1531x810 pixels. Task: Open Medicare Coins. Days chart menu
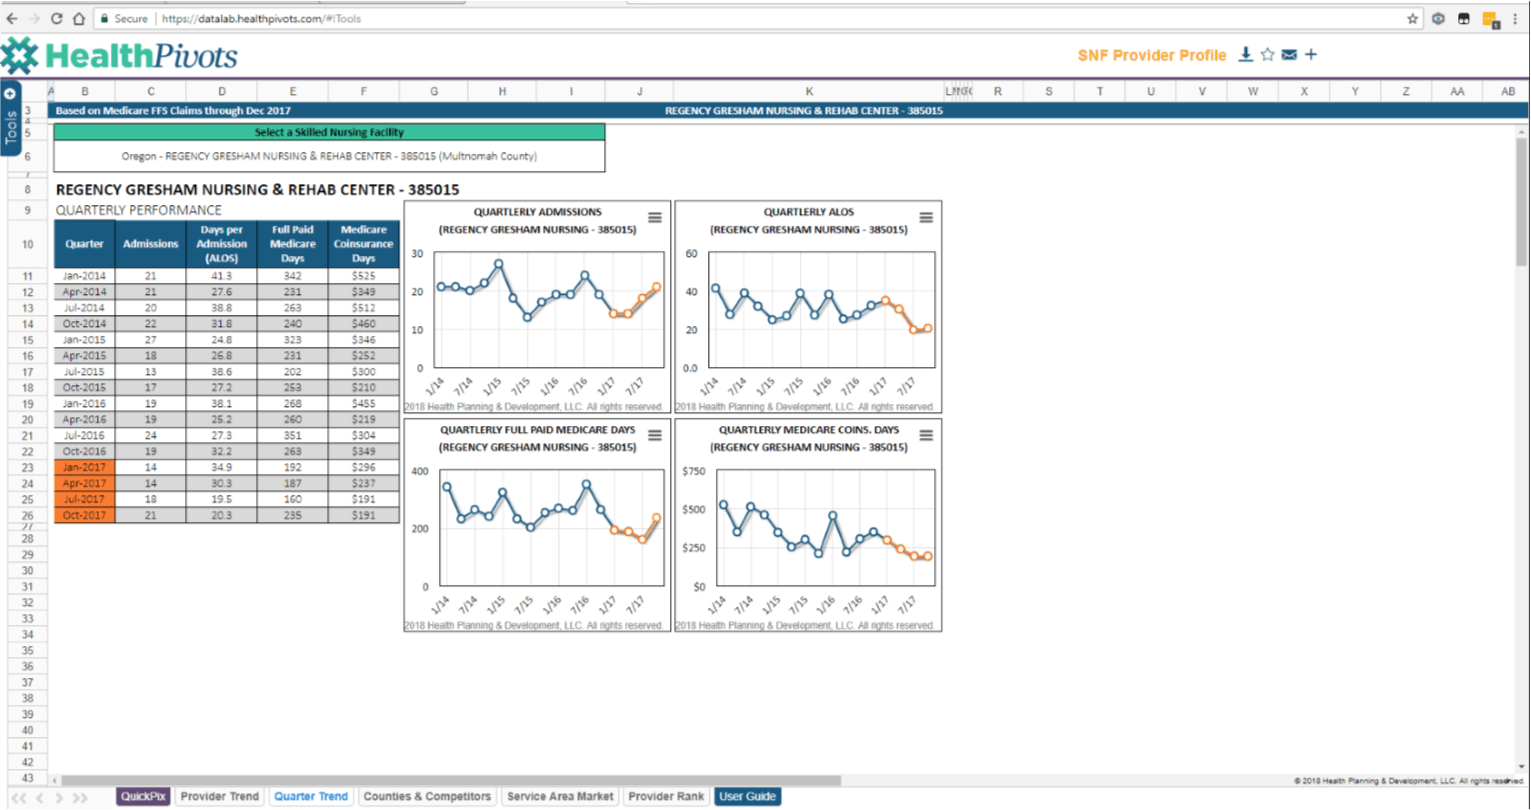pos(926,435)
